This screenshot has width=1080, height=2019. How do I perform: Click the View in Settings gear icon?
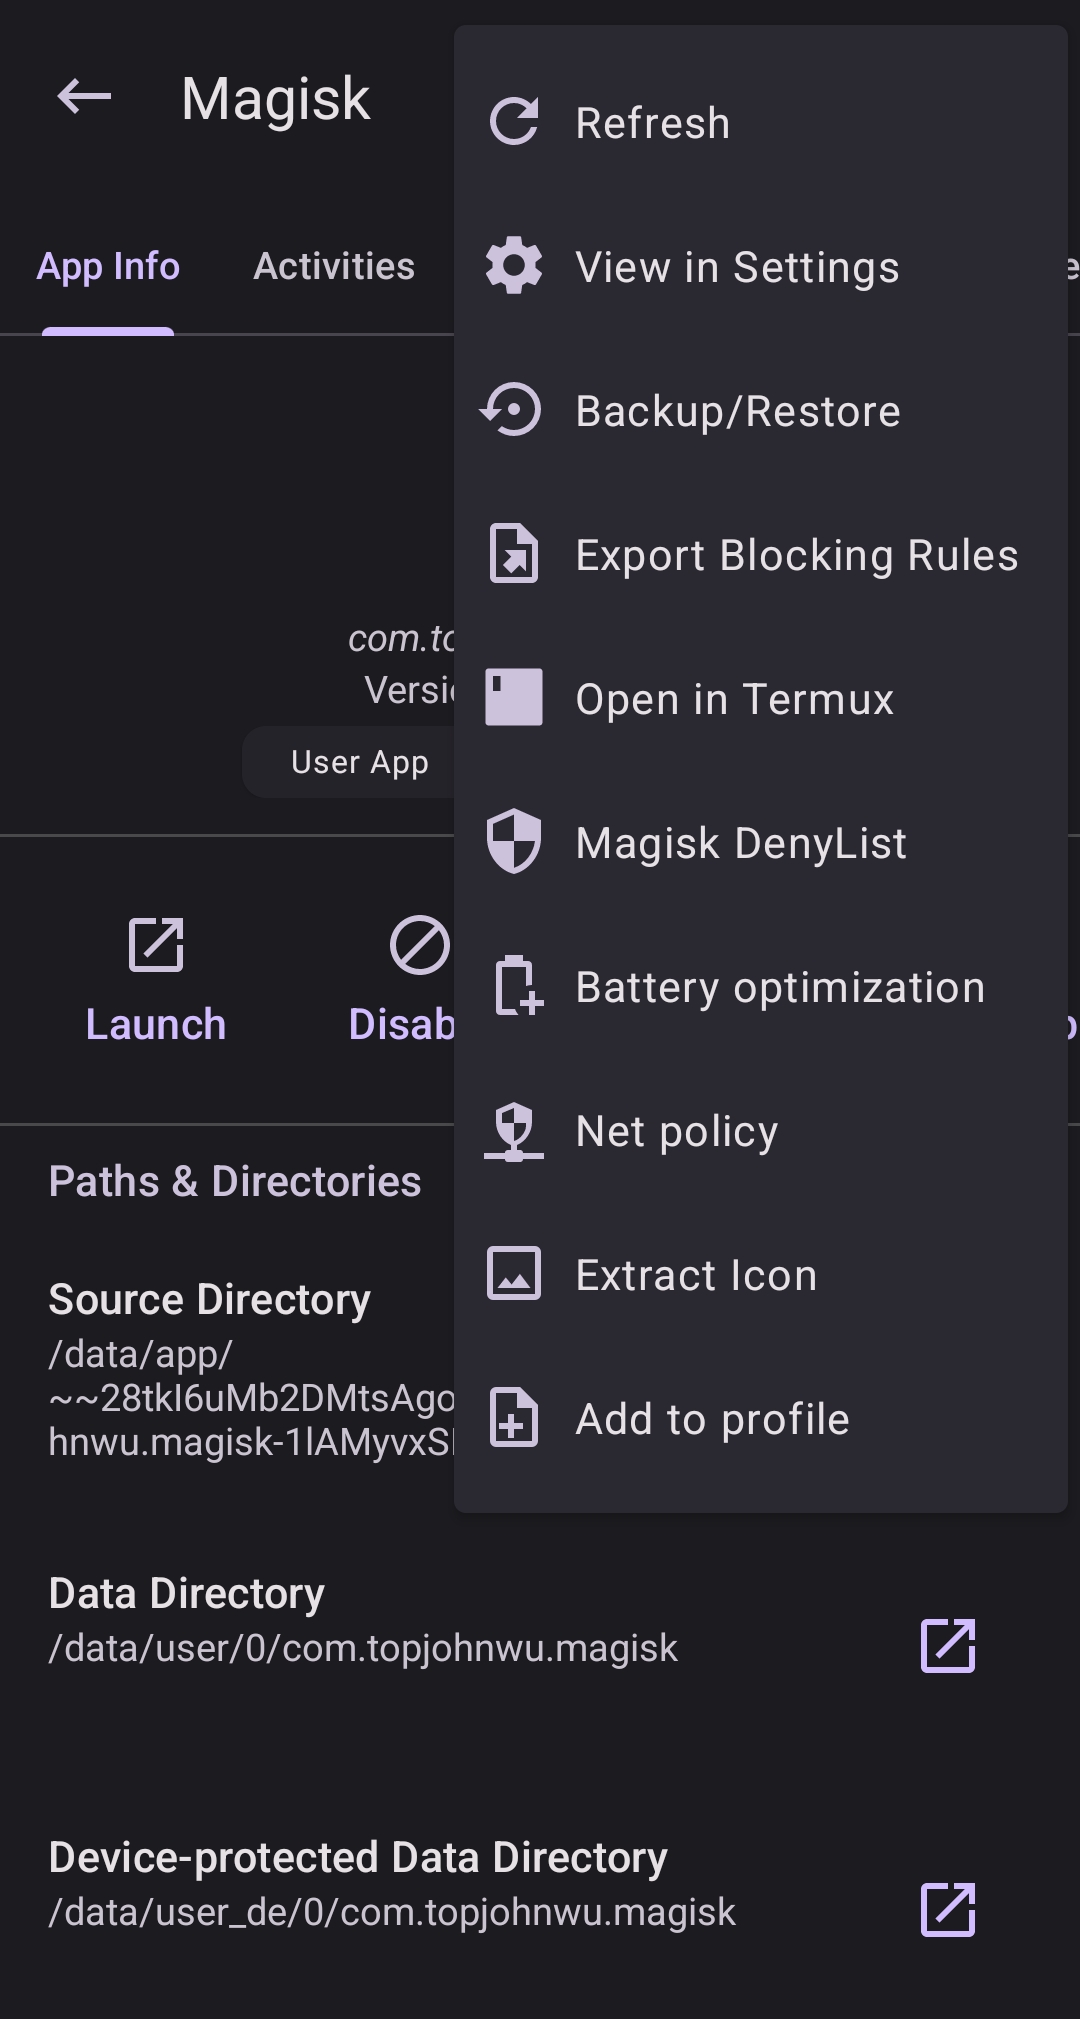click(x=514, y=267)
